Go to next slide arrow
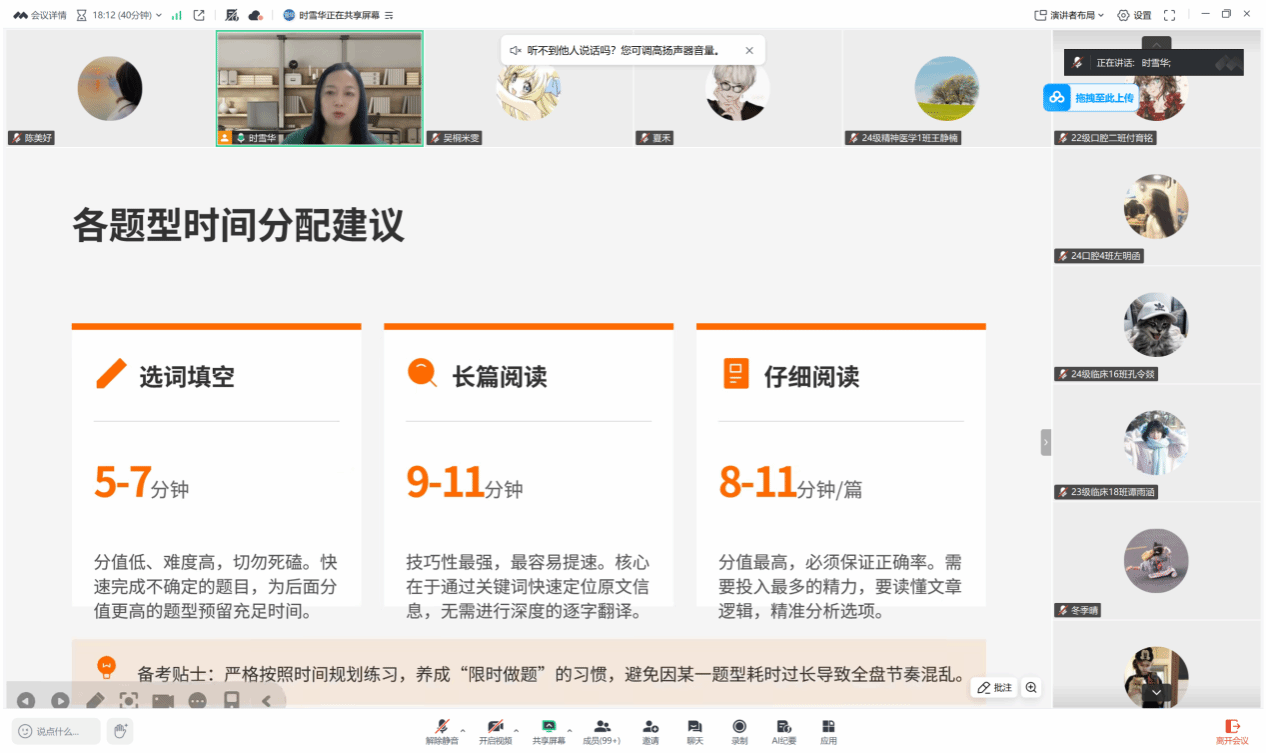1266x753 pixels. (60, 701)
